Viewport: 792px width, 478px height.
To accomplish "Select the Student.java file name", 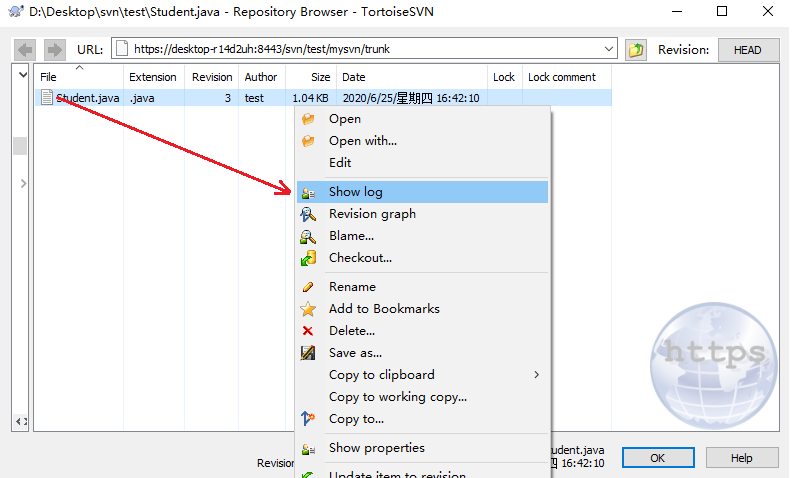I will pyautogui.click(x=88, y=98).
